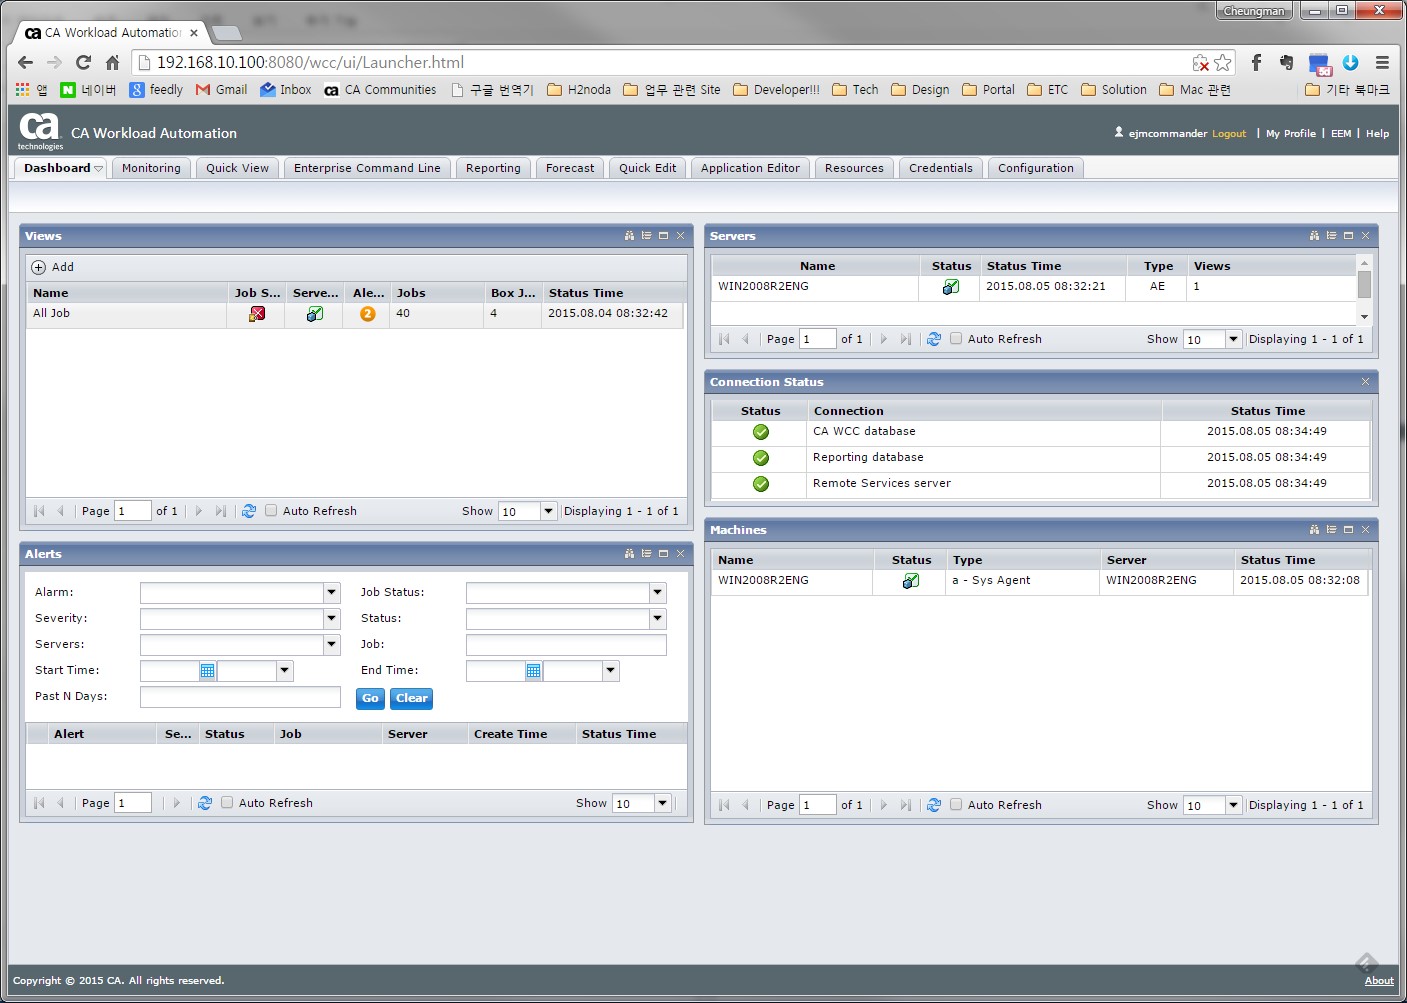Click the About link in footer
The image size is (1407, 1003).
tap(1379, 981)
